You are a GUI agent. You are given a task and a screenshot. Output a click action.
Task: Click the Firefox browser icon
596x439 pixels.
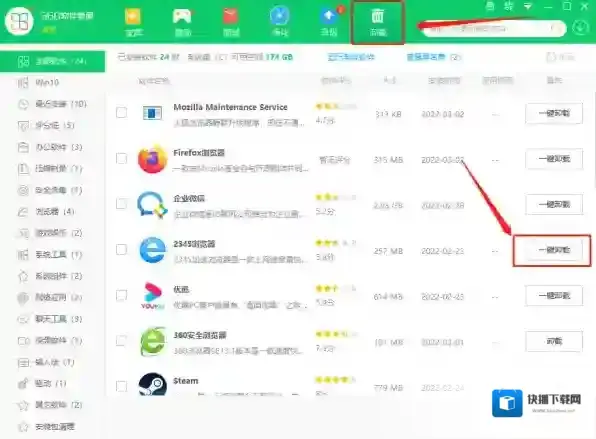click(152, 159)
